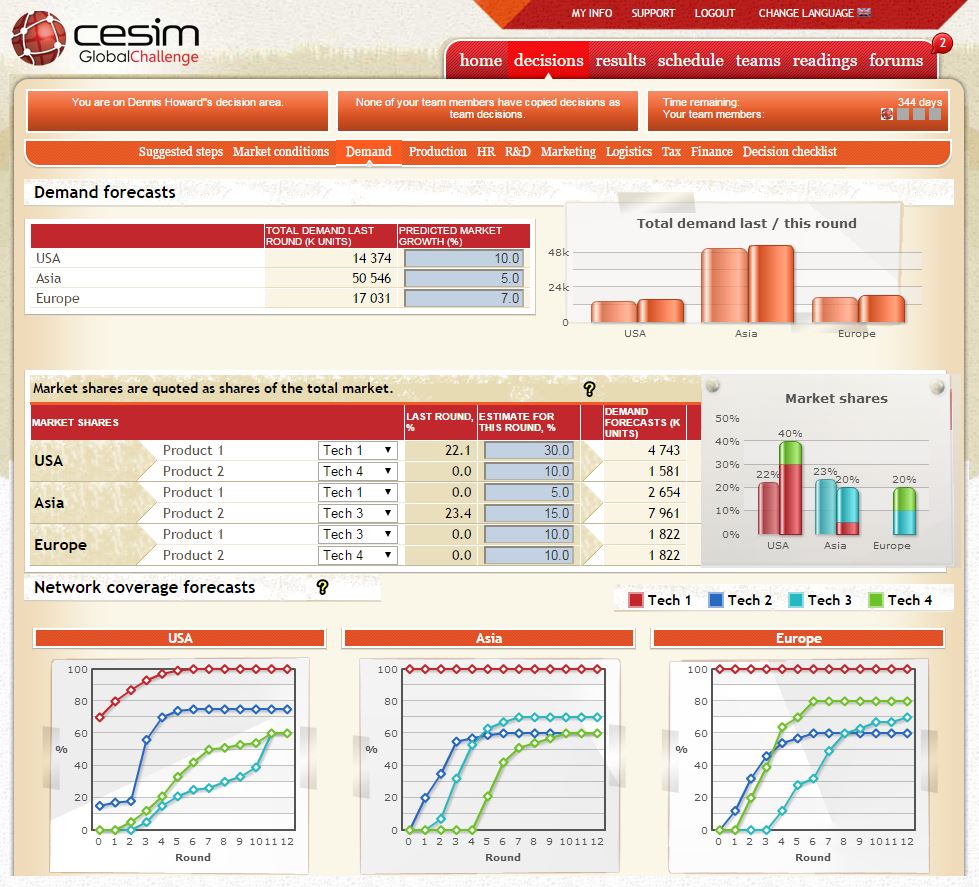Click the LOGOUT link
This screenshot has height=887, width=979.
click(714, 13)
